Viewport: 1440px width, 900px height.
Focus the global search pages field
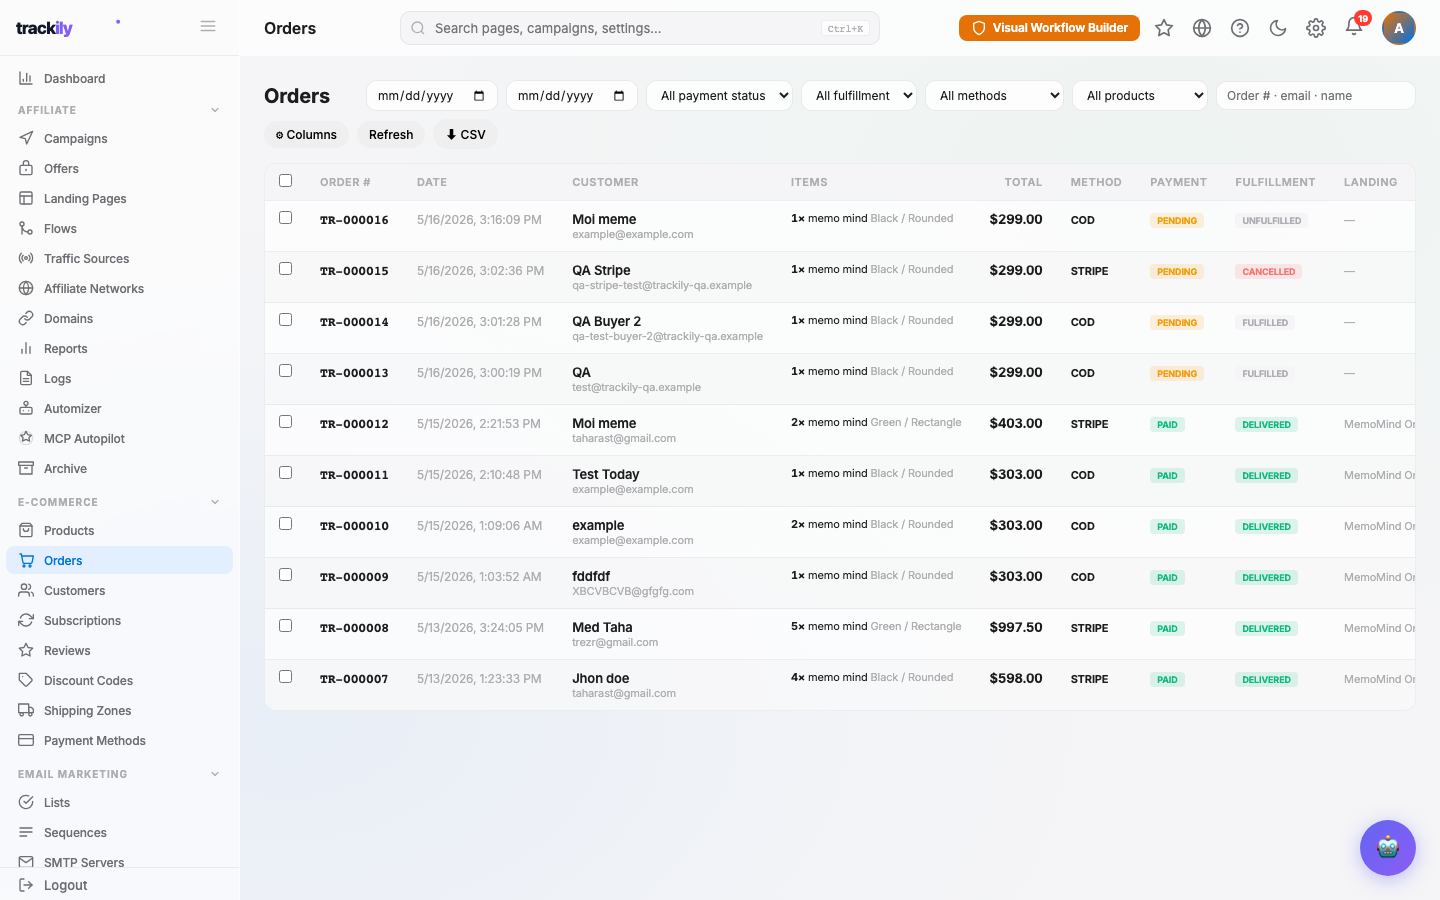click(x=640, y=28)
